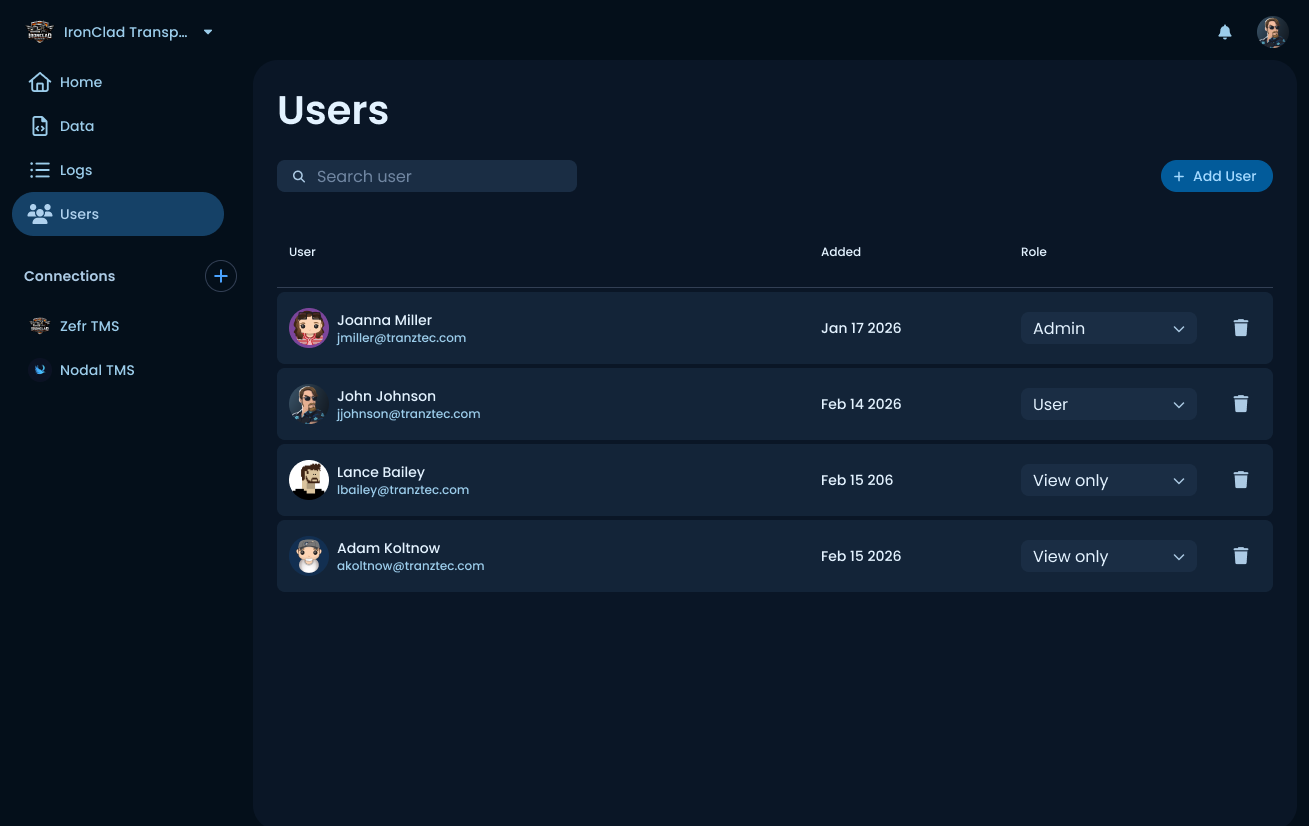The height and width of the screenshot is (826, 1309).
Task: Open John Johnson's User role dropdown
Action: 1109,404
